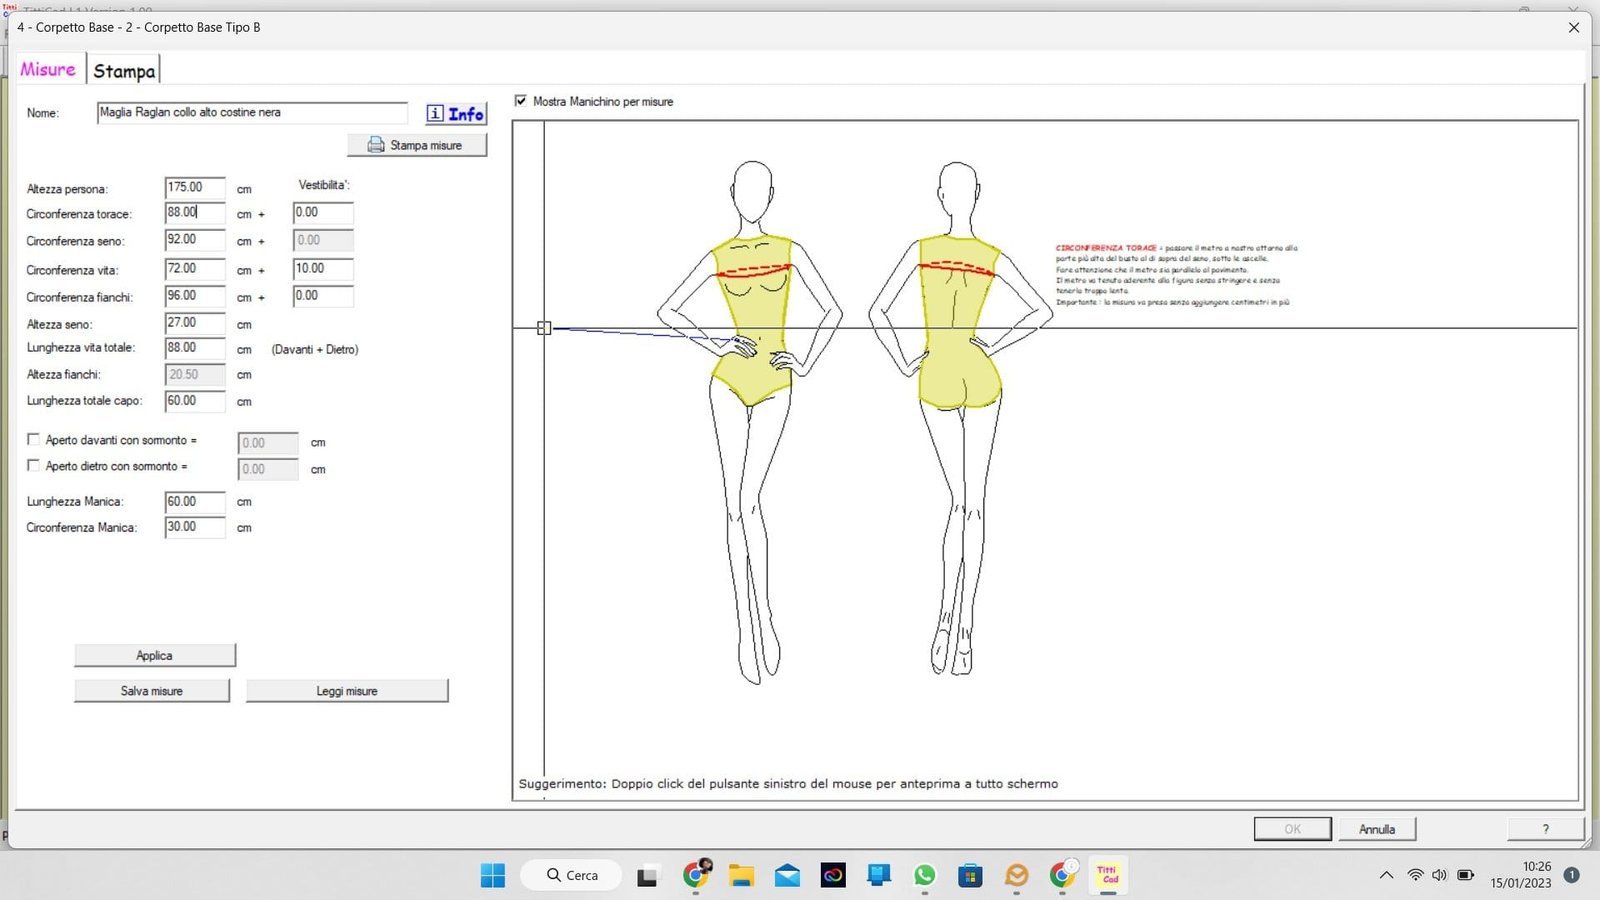Click the Circonferenza vita measurement field
1600x900 pixels.
(x=194, y=269)
